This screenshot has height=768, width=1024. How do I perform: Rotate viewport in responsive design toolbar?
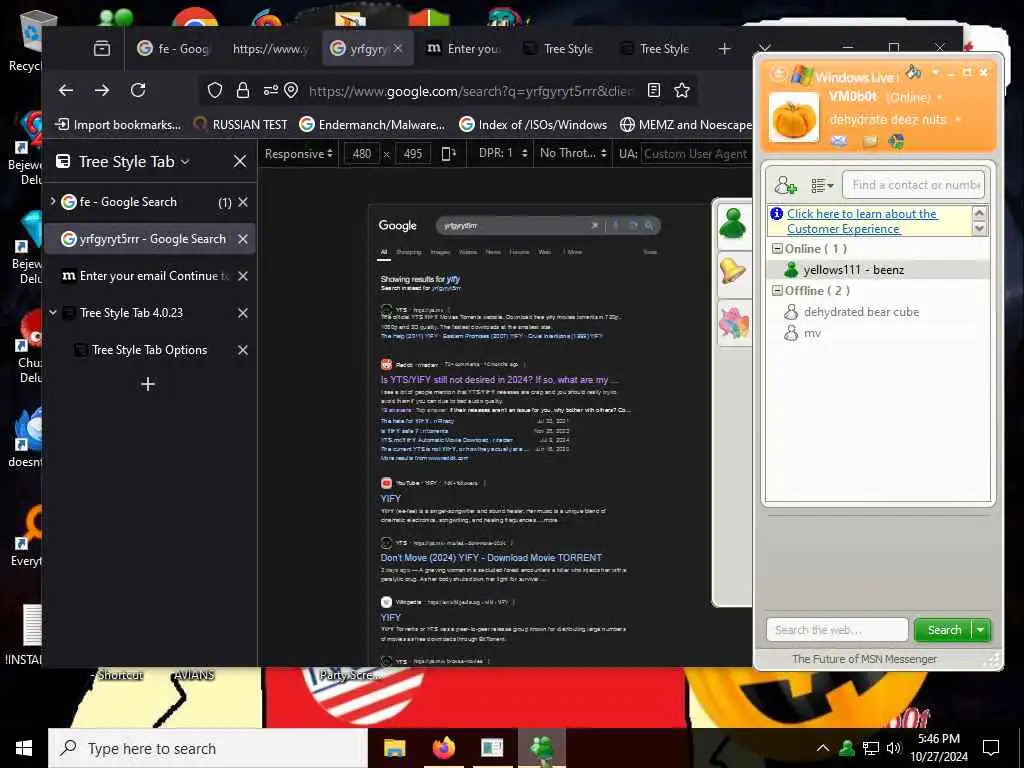[448, 153]
